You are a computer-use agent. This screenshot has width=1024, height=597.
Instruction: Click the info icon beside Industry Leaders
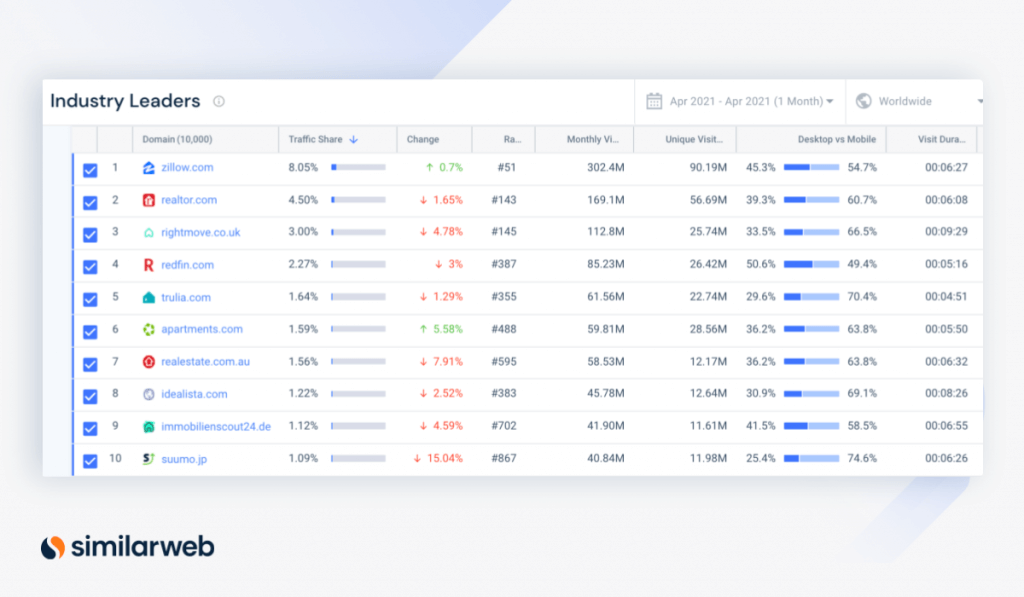pyautogui.click(x=219, y=101)
